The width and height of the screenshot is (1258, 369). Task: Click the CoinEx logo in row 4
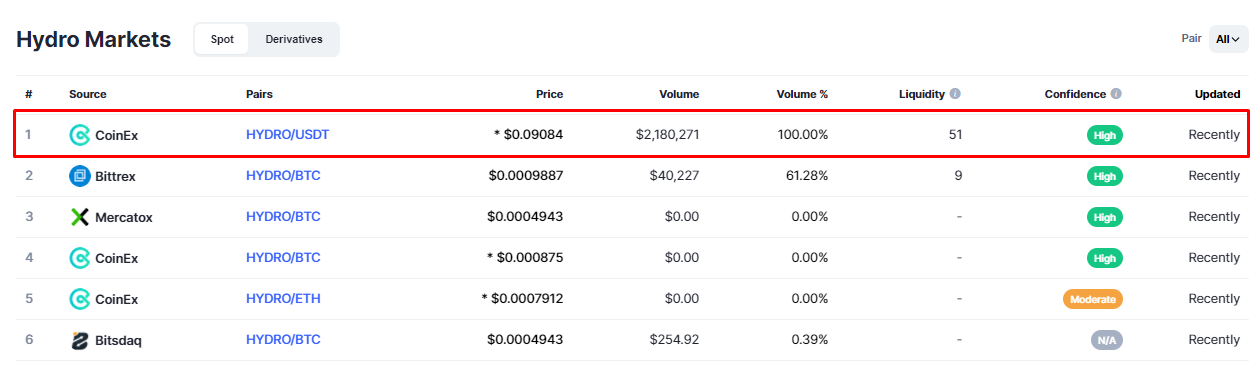click(x=79, y=258)
